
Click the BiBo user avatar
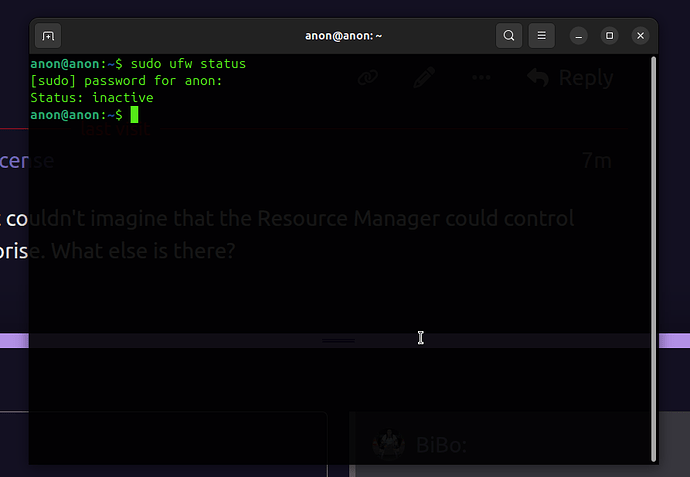coord(387,444)
